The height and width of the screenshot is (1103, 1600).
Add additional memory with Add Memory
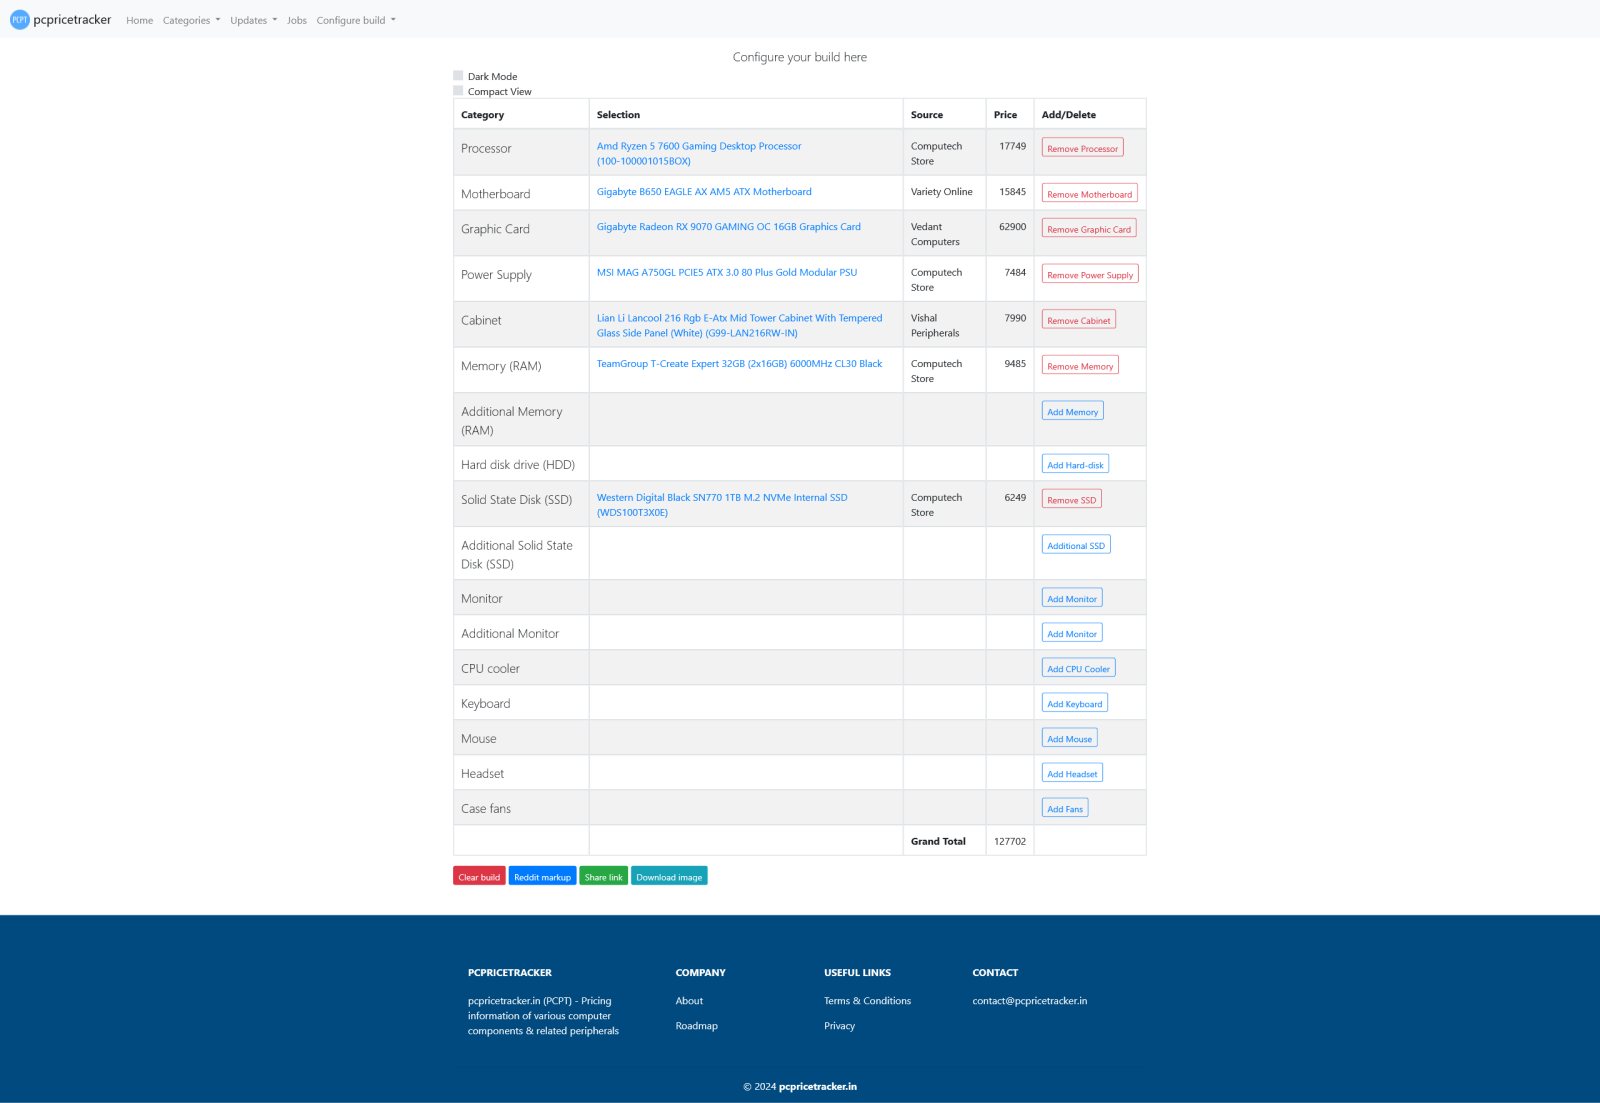pyautogui.click(x=1072, y=412)
